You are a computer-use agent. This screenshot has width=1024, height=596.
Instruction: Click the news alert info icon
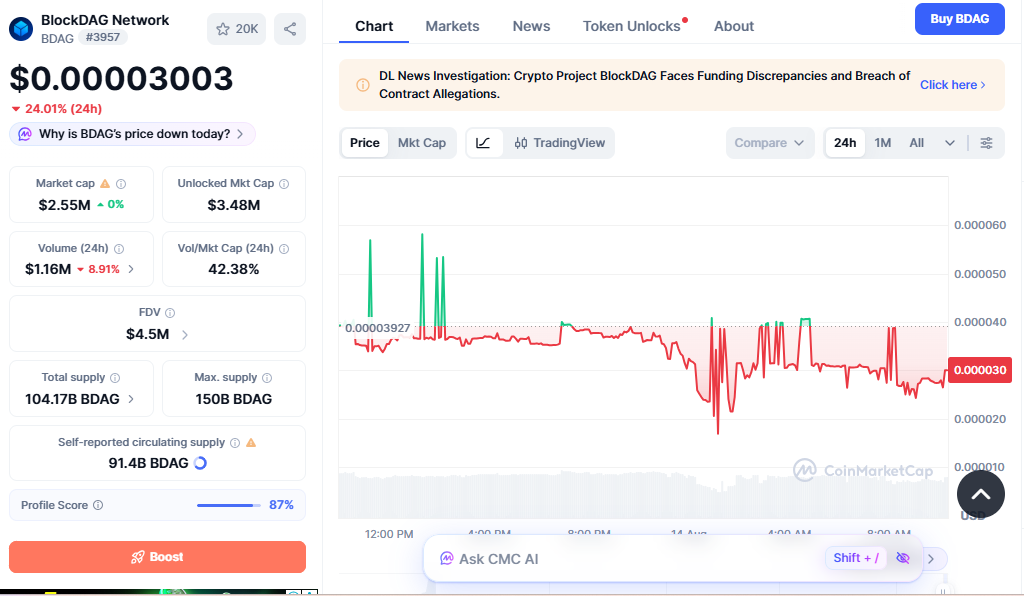362,85
